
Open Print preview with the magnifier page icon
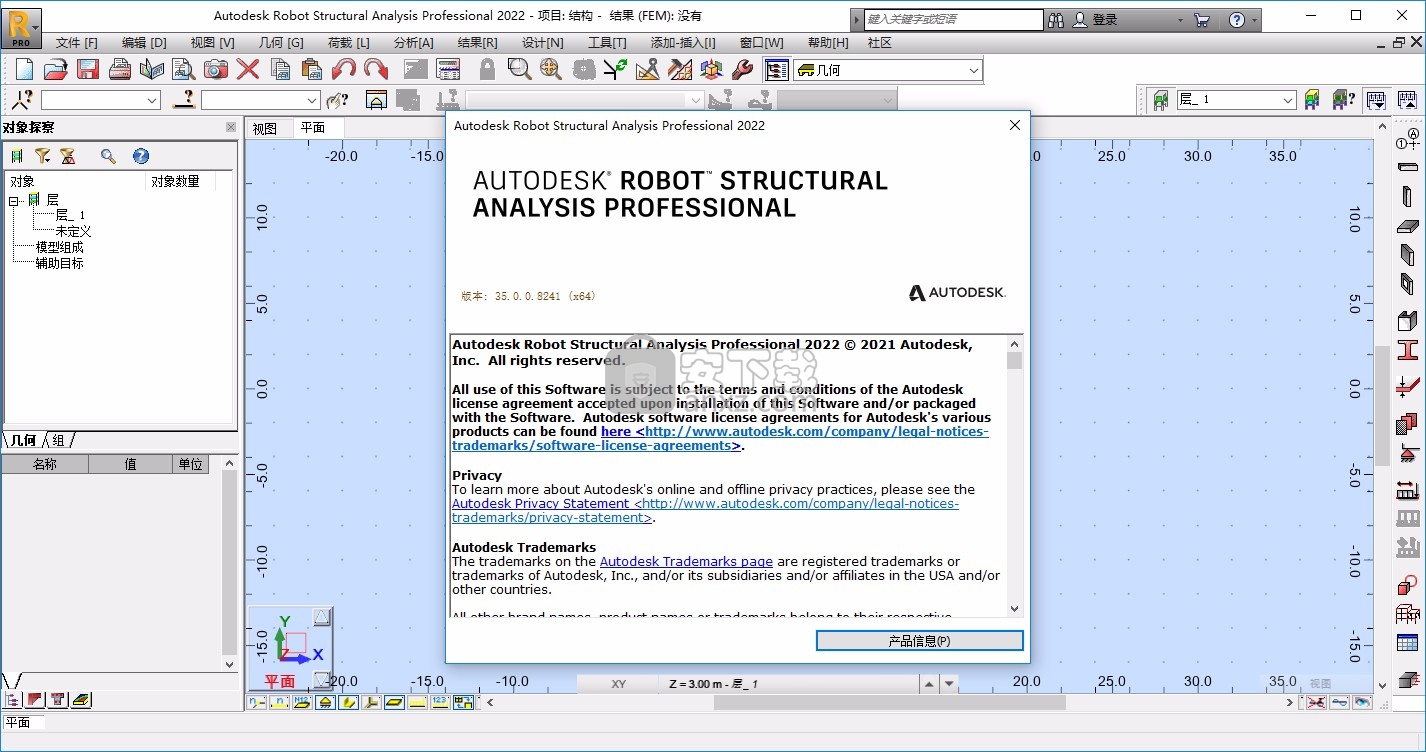pyautogui.click(x=184, y=69)
